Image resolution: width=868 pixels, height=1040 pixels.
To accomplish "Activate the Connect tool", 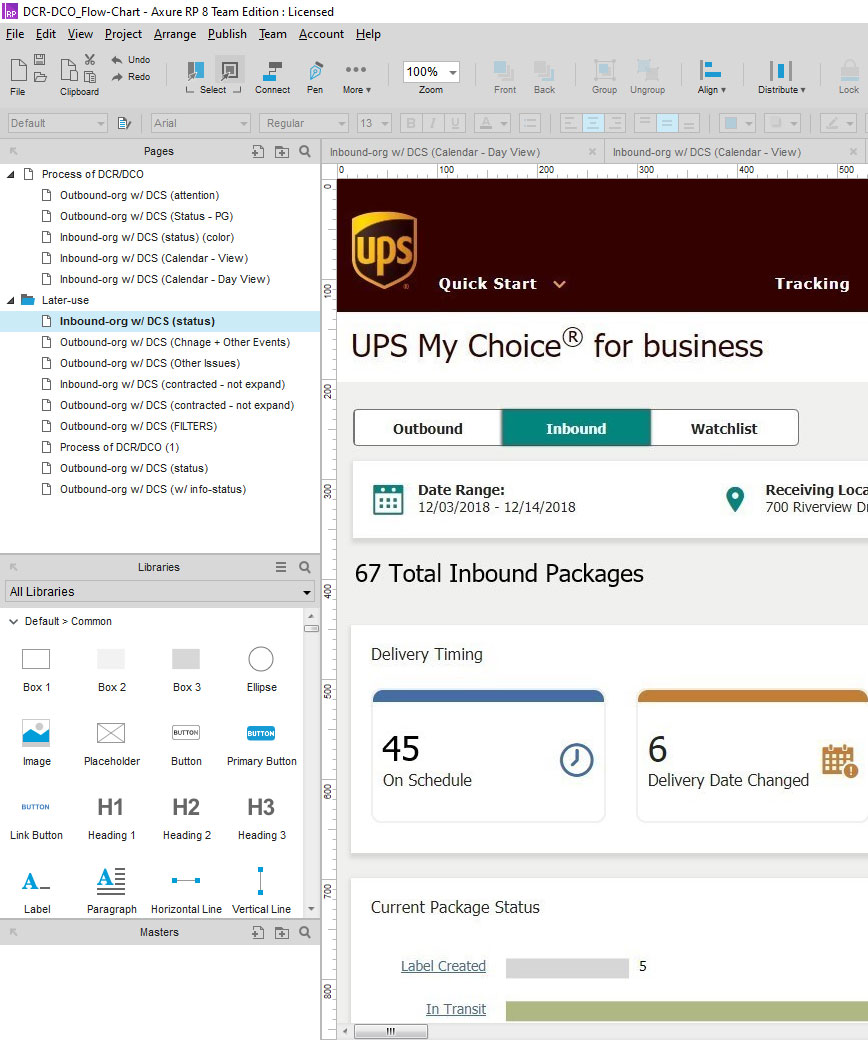I will tap(272, 73).
